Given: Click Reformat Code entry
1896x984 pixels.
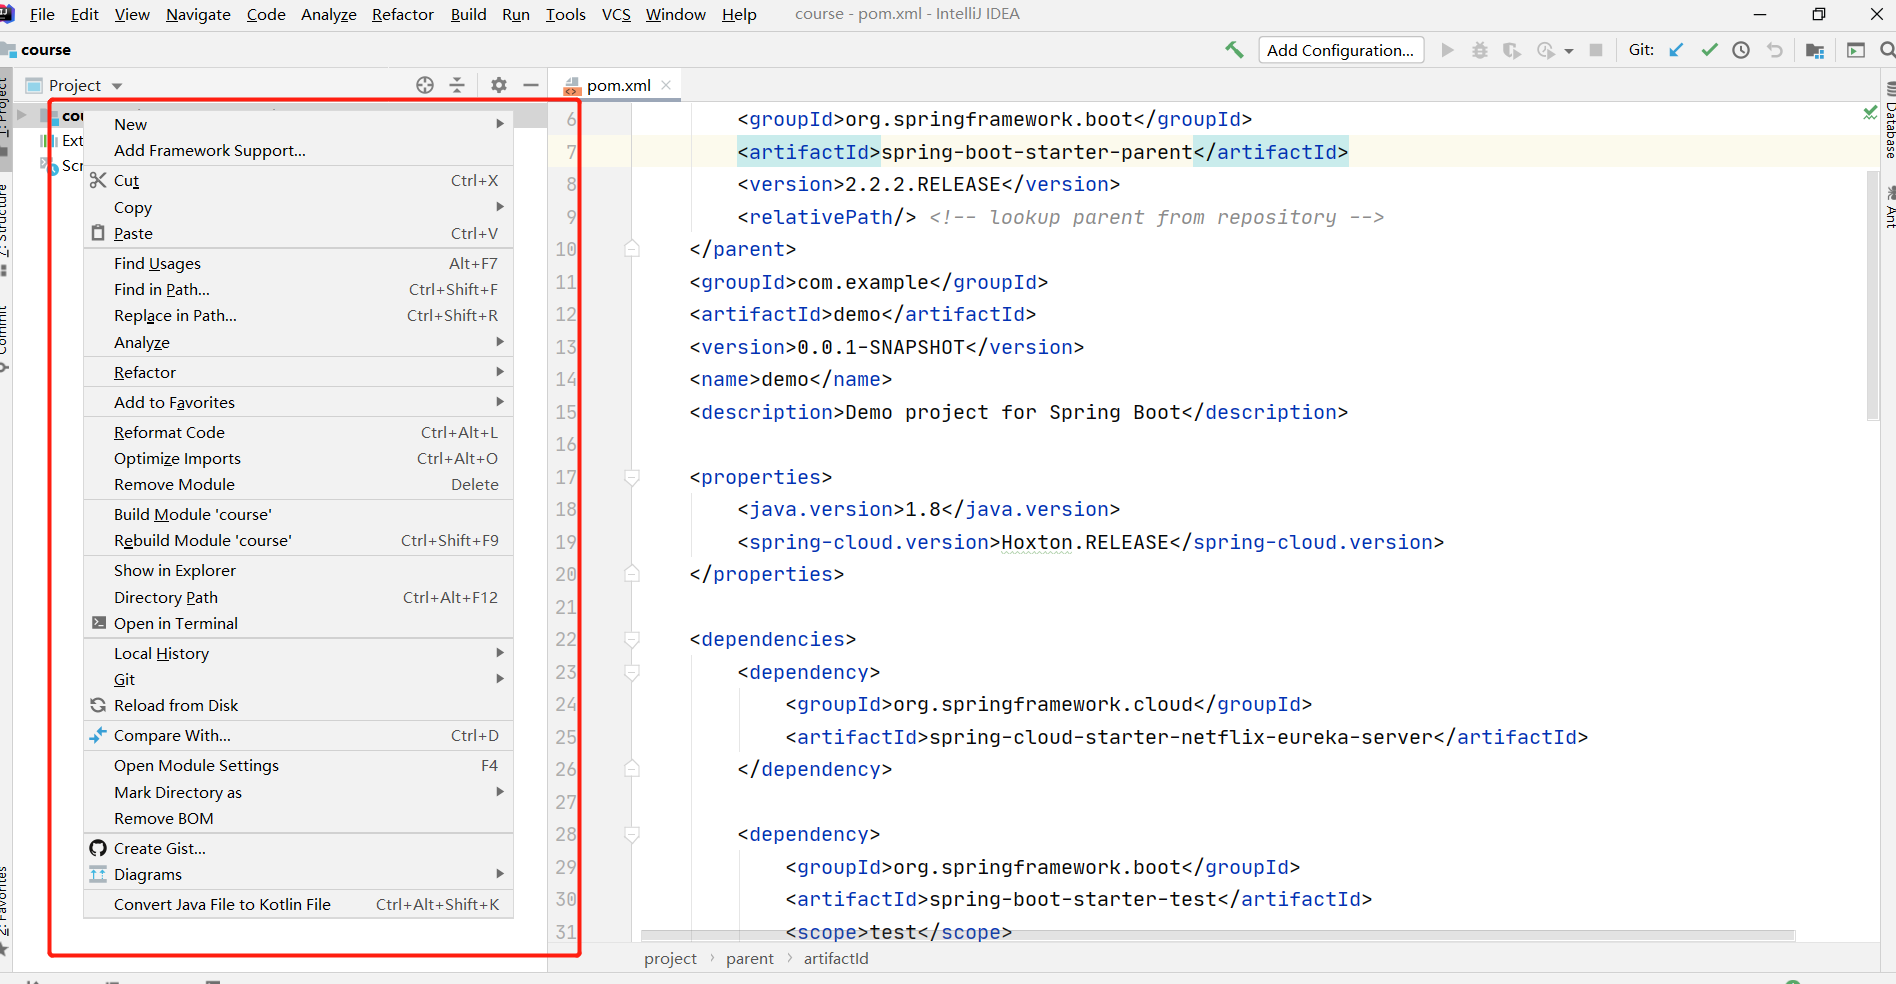Looking at the screenshot, I should point(298,433).
